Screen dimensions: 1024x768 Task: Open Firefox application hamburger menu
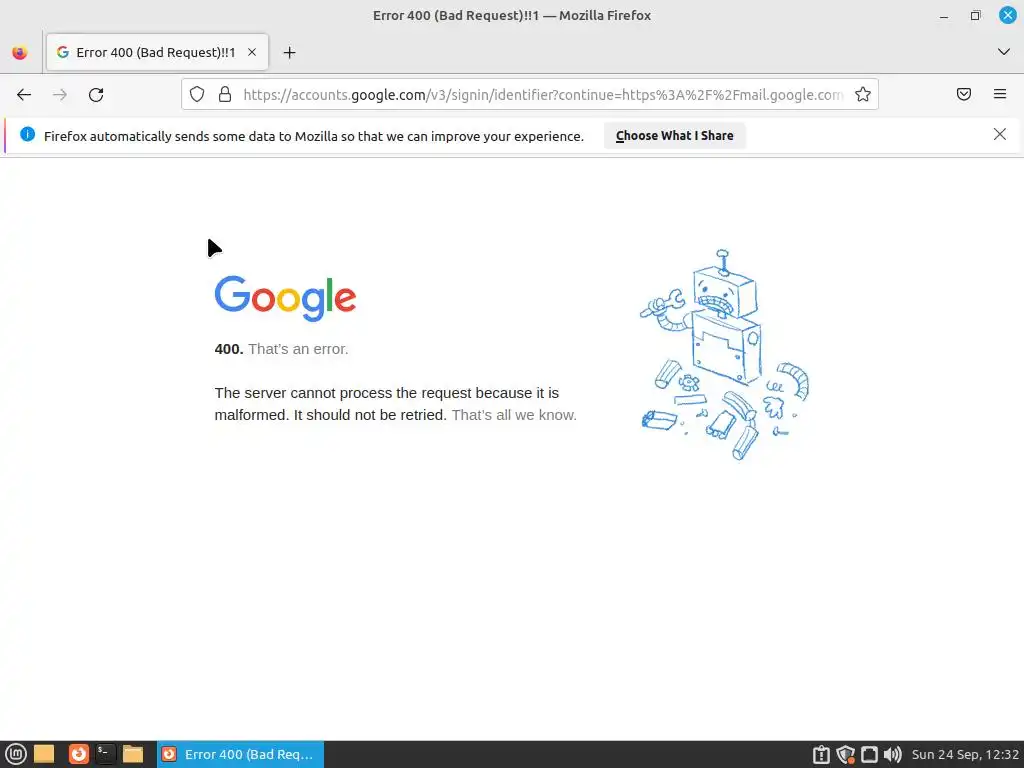pyautogui.click(x=1000, y=95)
